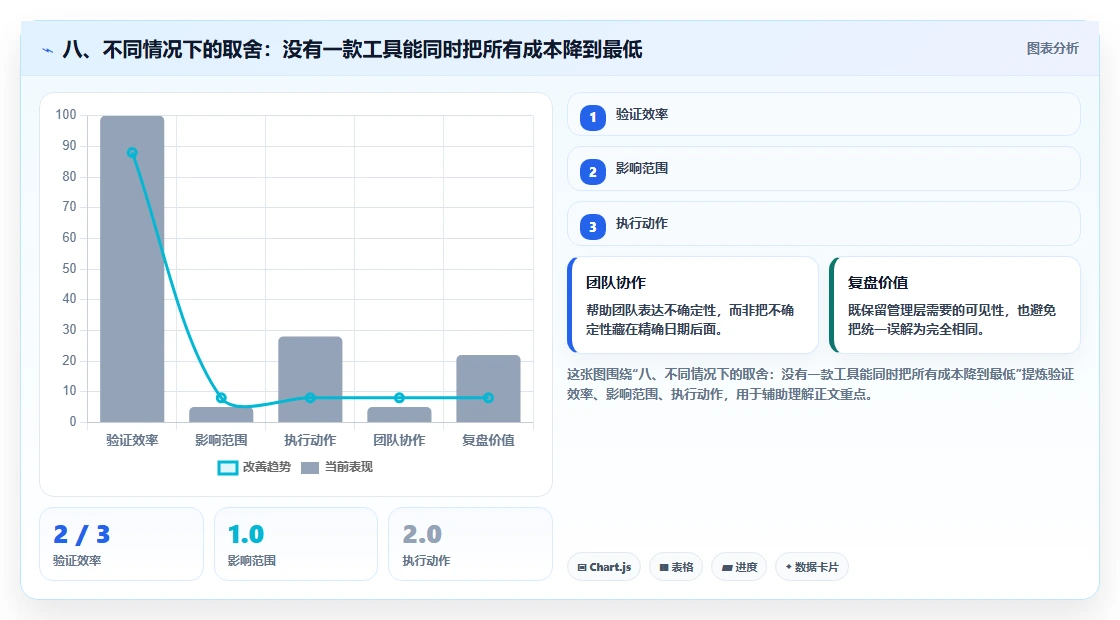Viewport: 1120px width, 620px height.
Task: Click the 50 y-axis value
Action: click(x=69, y=269)
